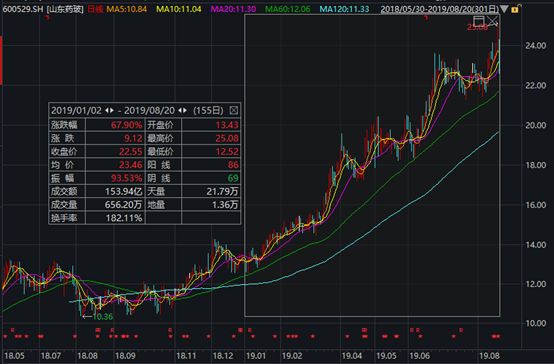Click the 20.00 price axis label
Screen dimensions: 554x364
tap(536, 125)
